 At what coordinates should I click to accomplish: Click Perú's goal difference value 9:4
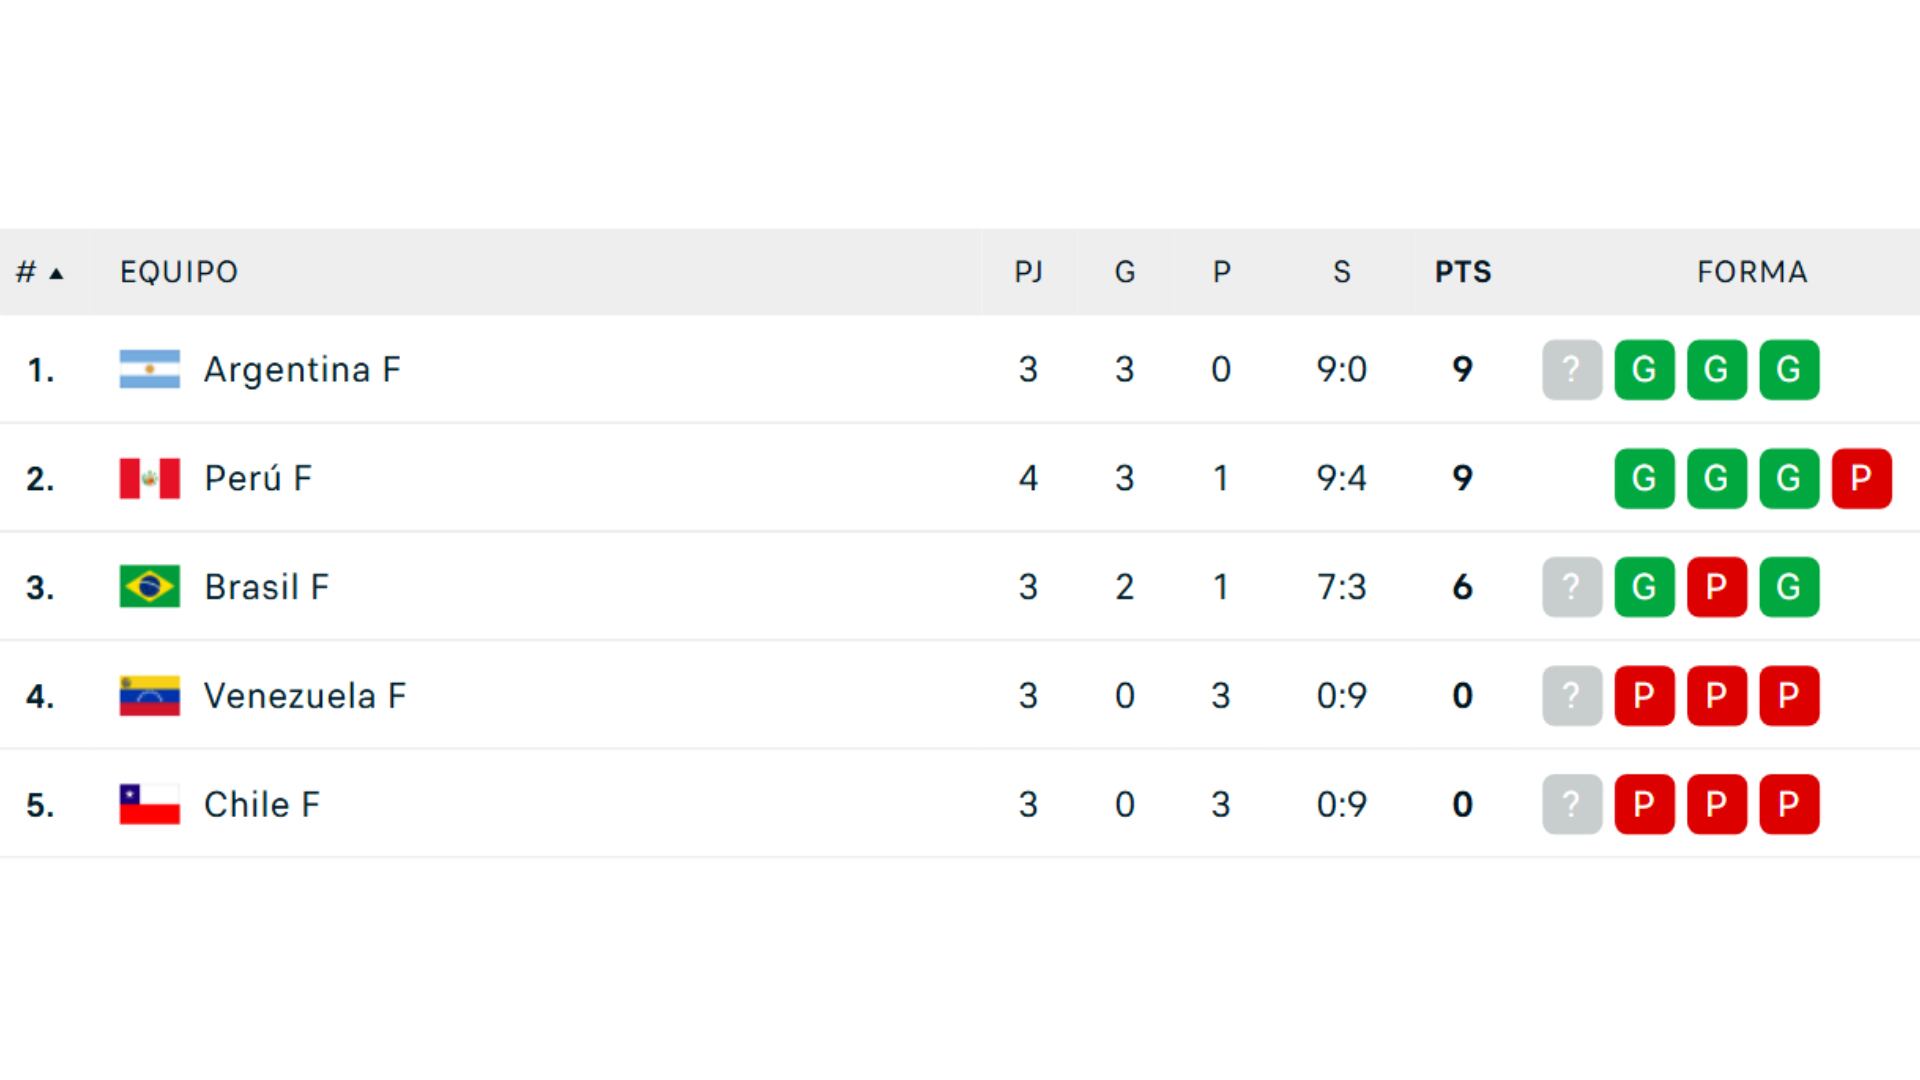1341,478
